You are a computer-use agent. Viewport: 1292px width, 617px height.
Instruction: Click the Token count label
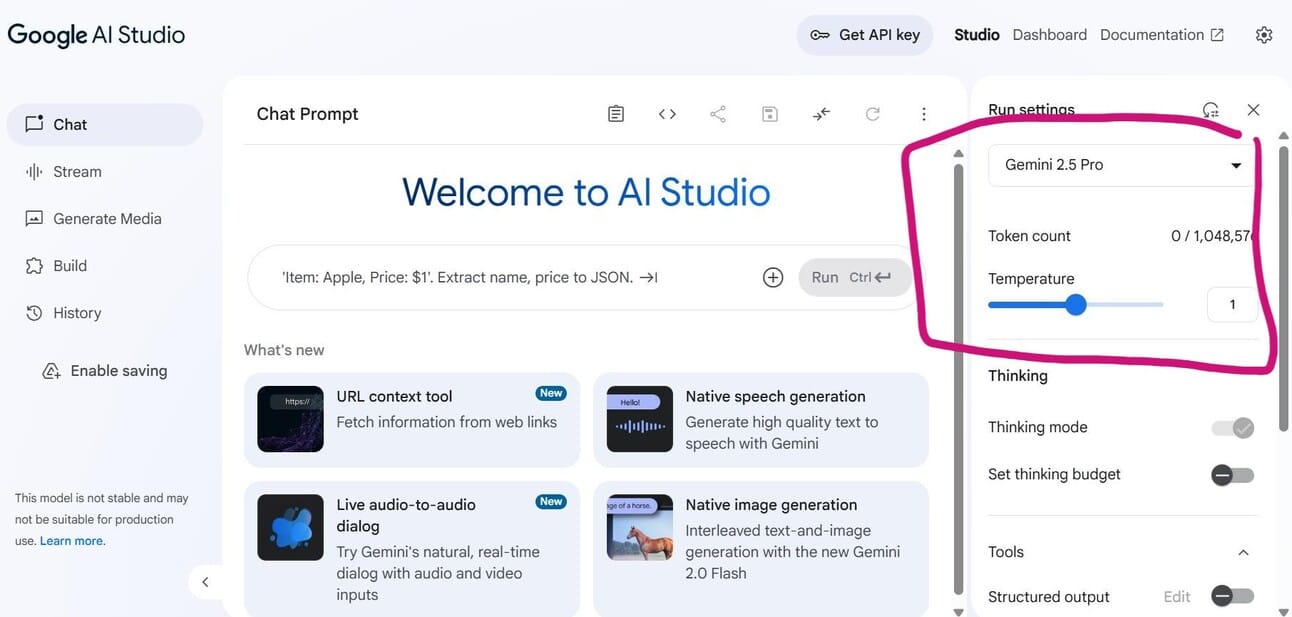[x=1029, y=236]
